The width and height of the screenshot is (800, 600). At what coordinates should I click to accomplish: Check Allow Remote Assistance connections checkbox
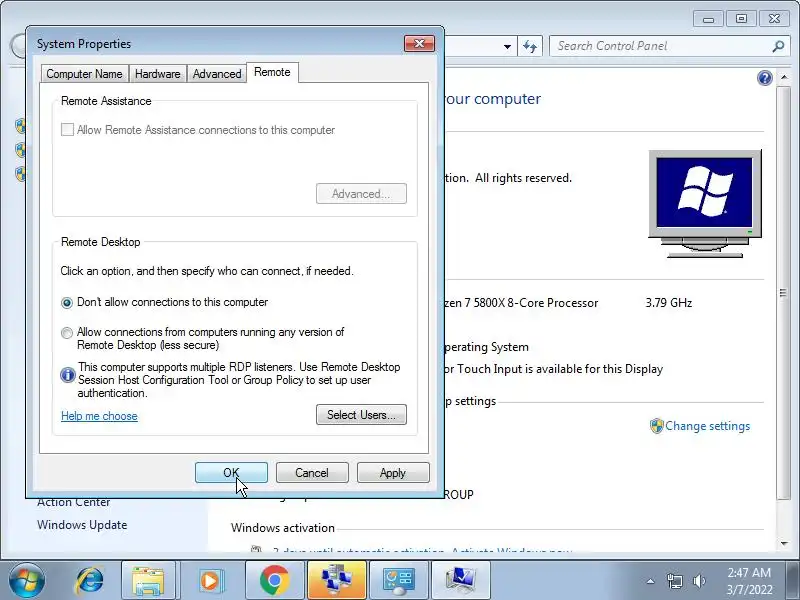67,130
